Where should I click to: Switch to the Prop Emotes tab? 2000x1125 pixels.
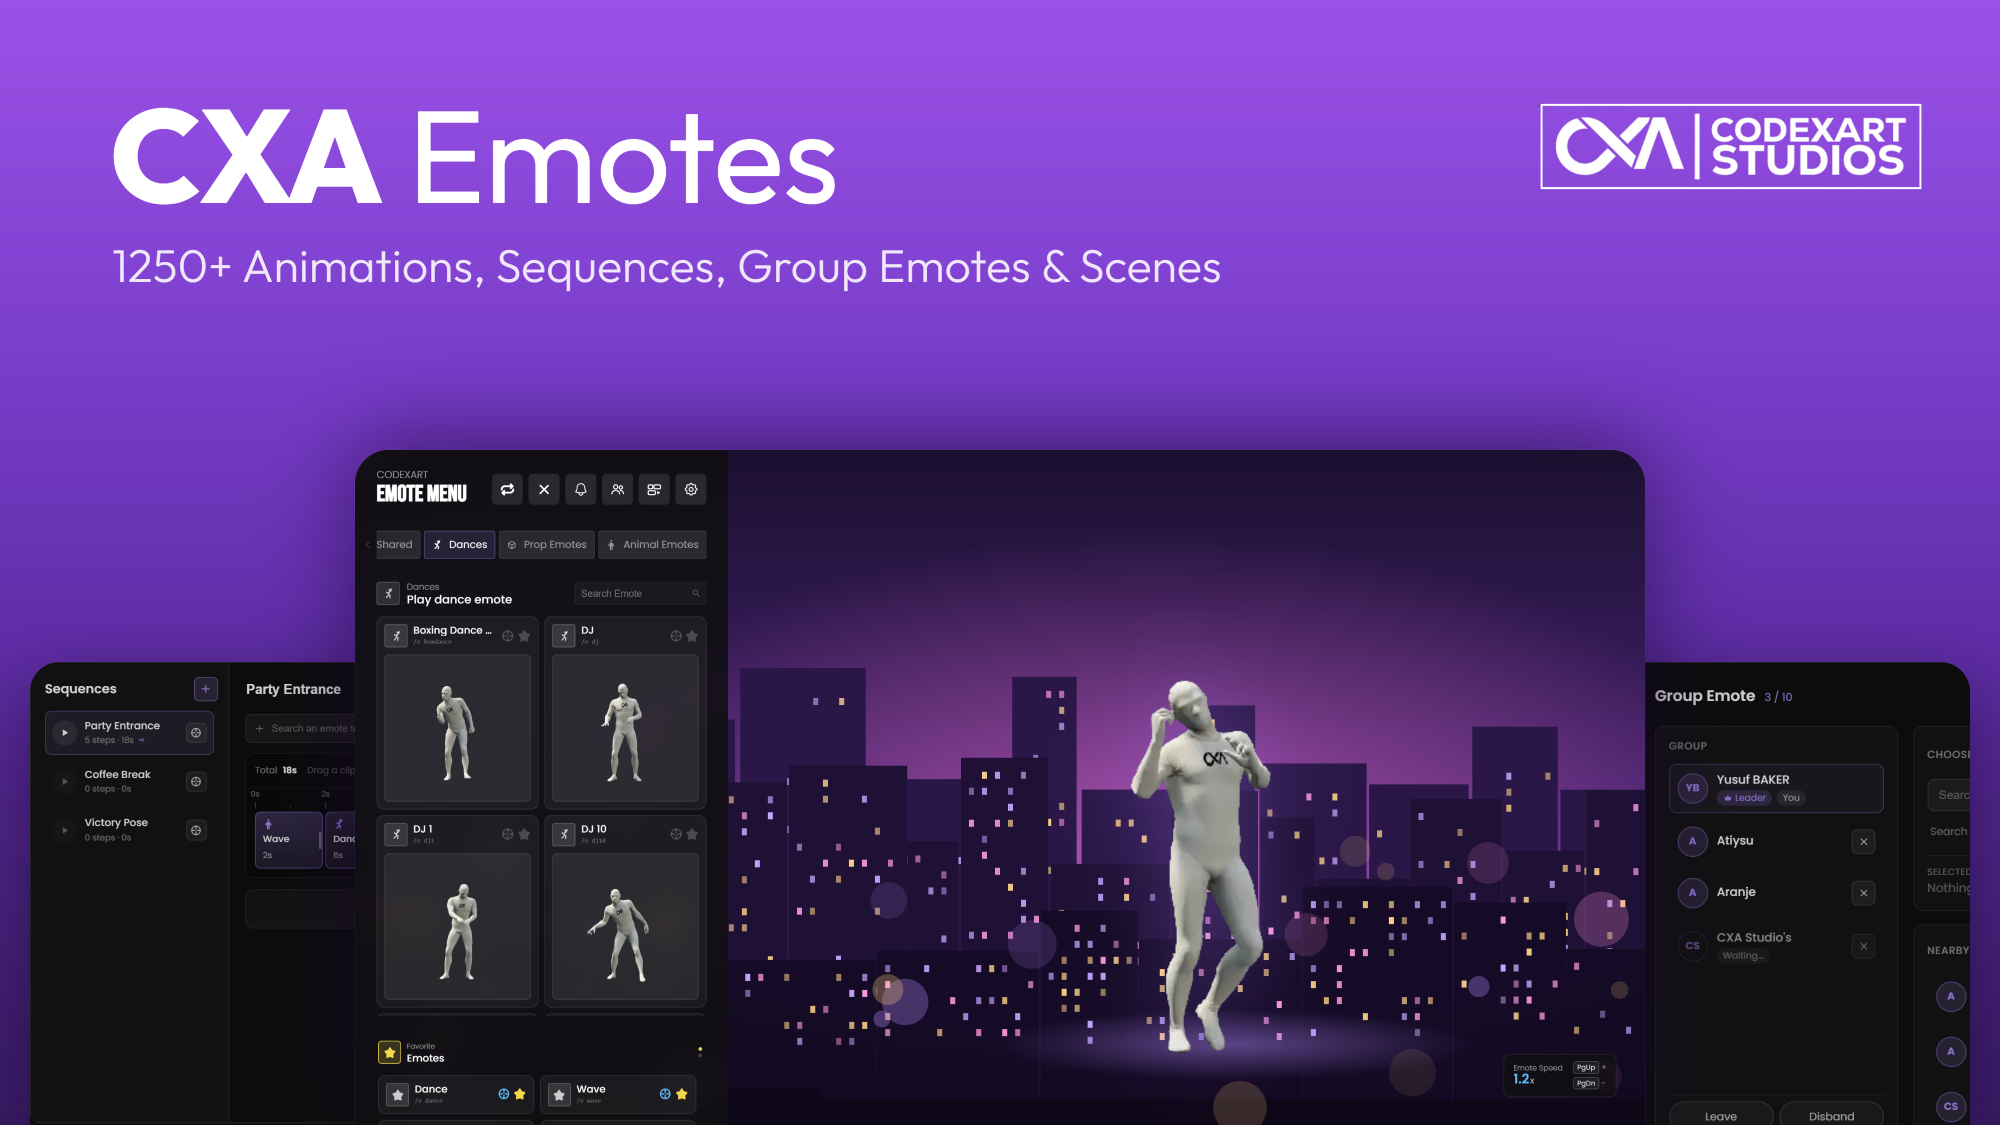click(547, 545)
